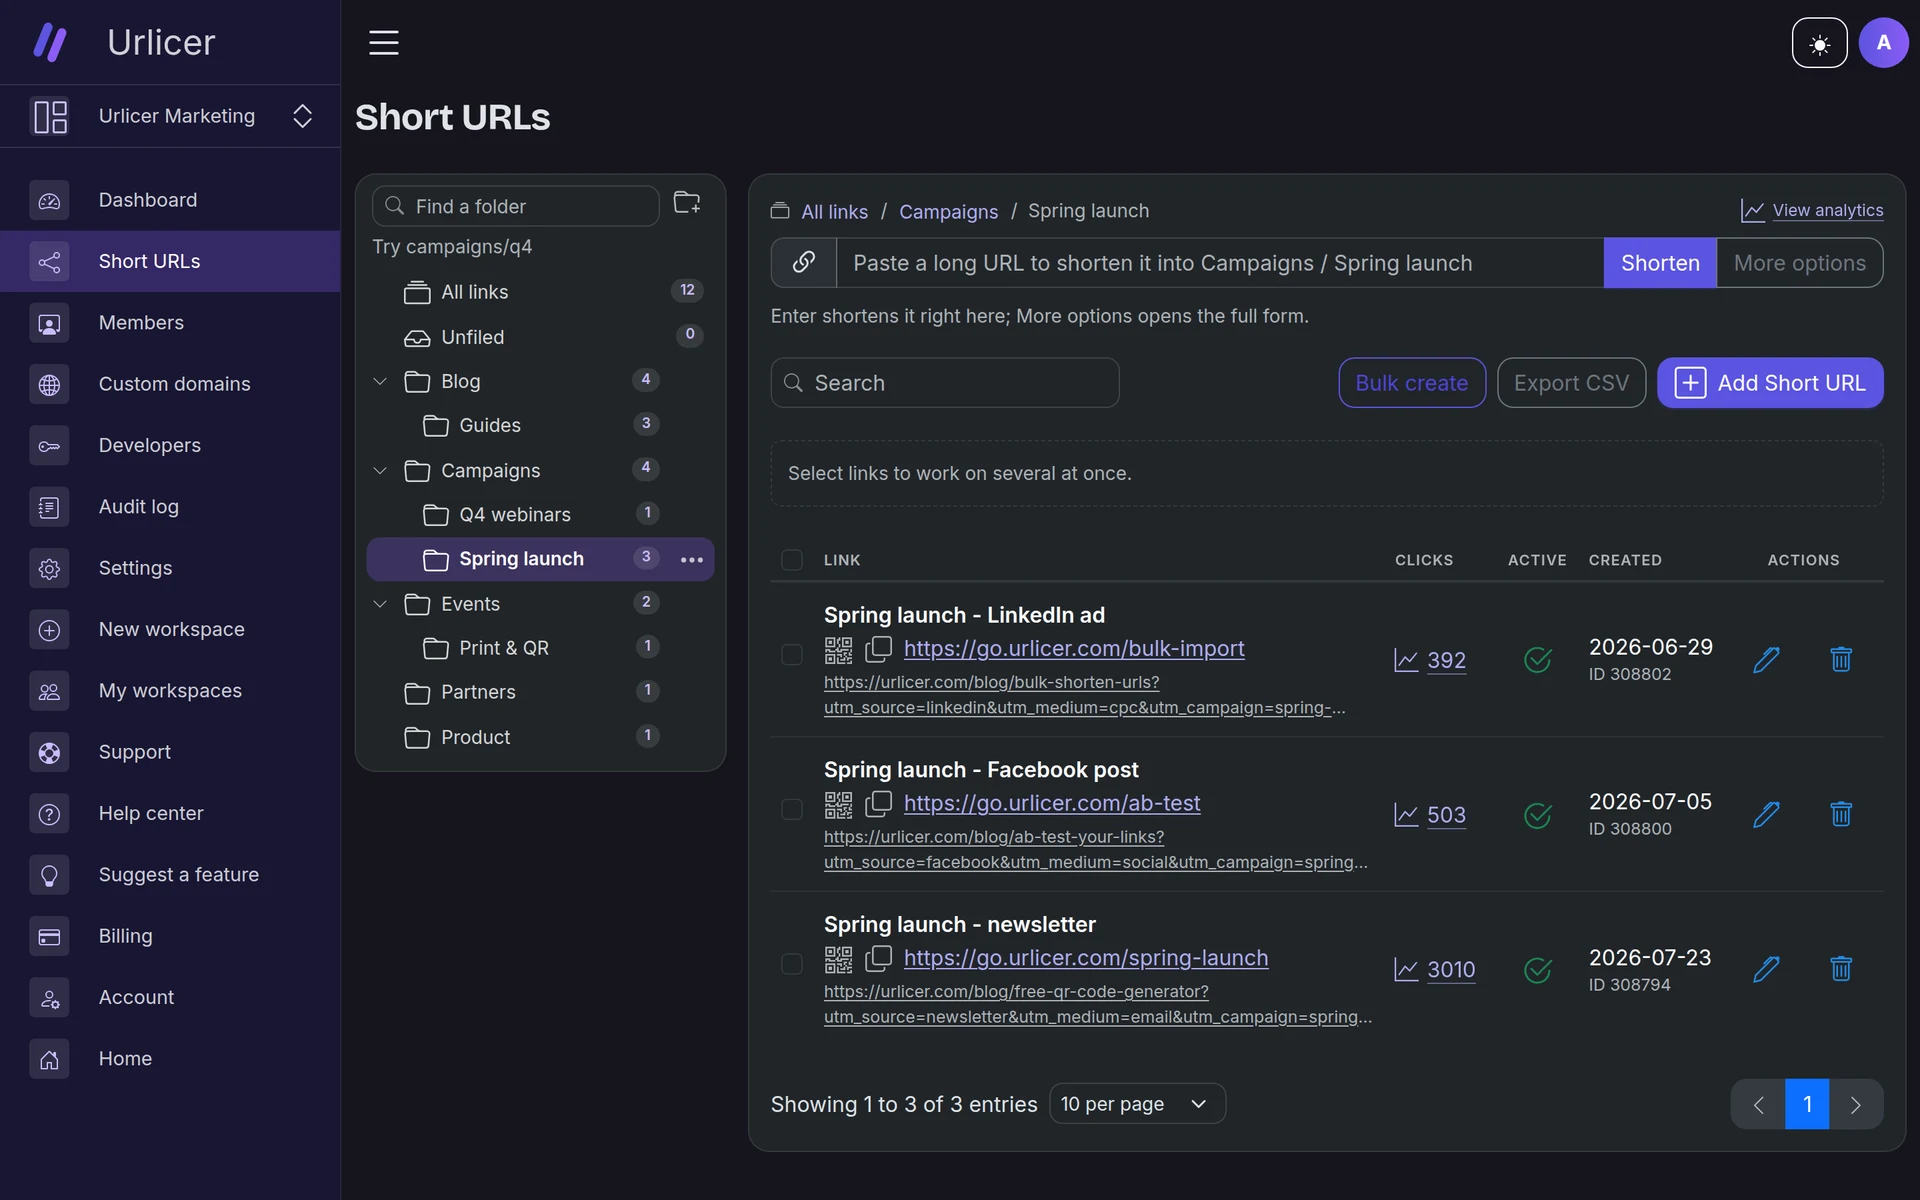This screenshot has width=1920, height=1200.
Task: Copy the go.urlicer.com/ab-test short link
Action: coord(878,804)
